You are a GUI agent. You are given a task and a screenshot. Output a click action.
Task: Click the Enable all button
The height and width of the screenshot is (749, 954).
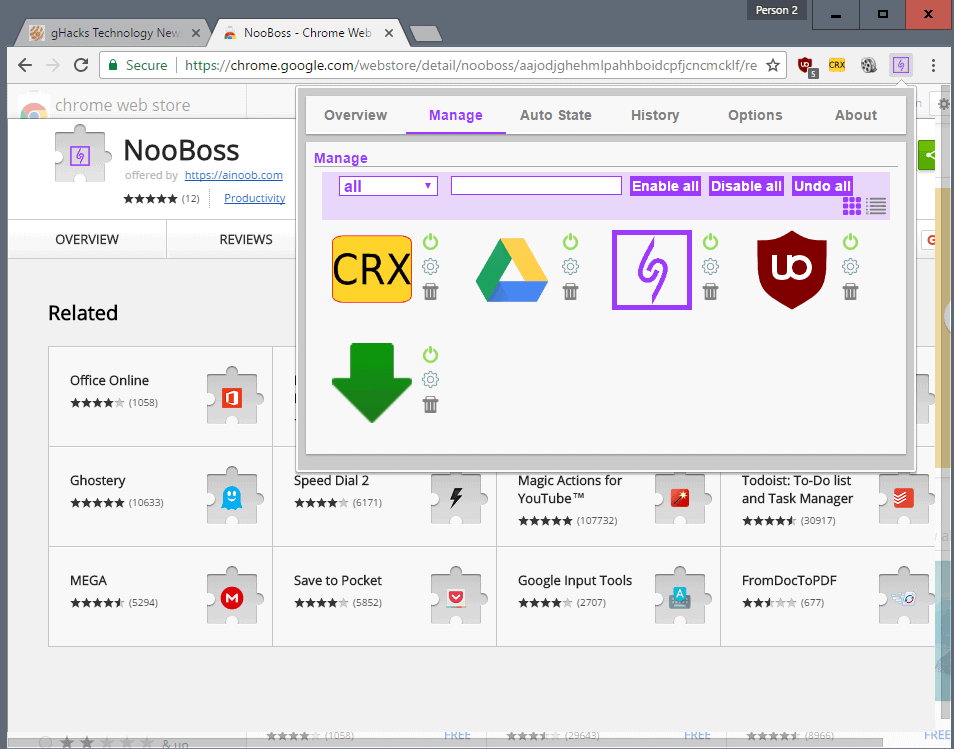coord(665,185)
